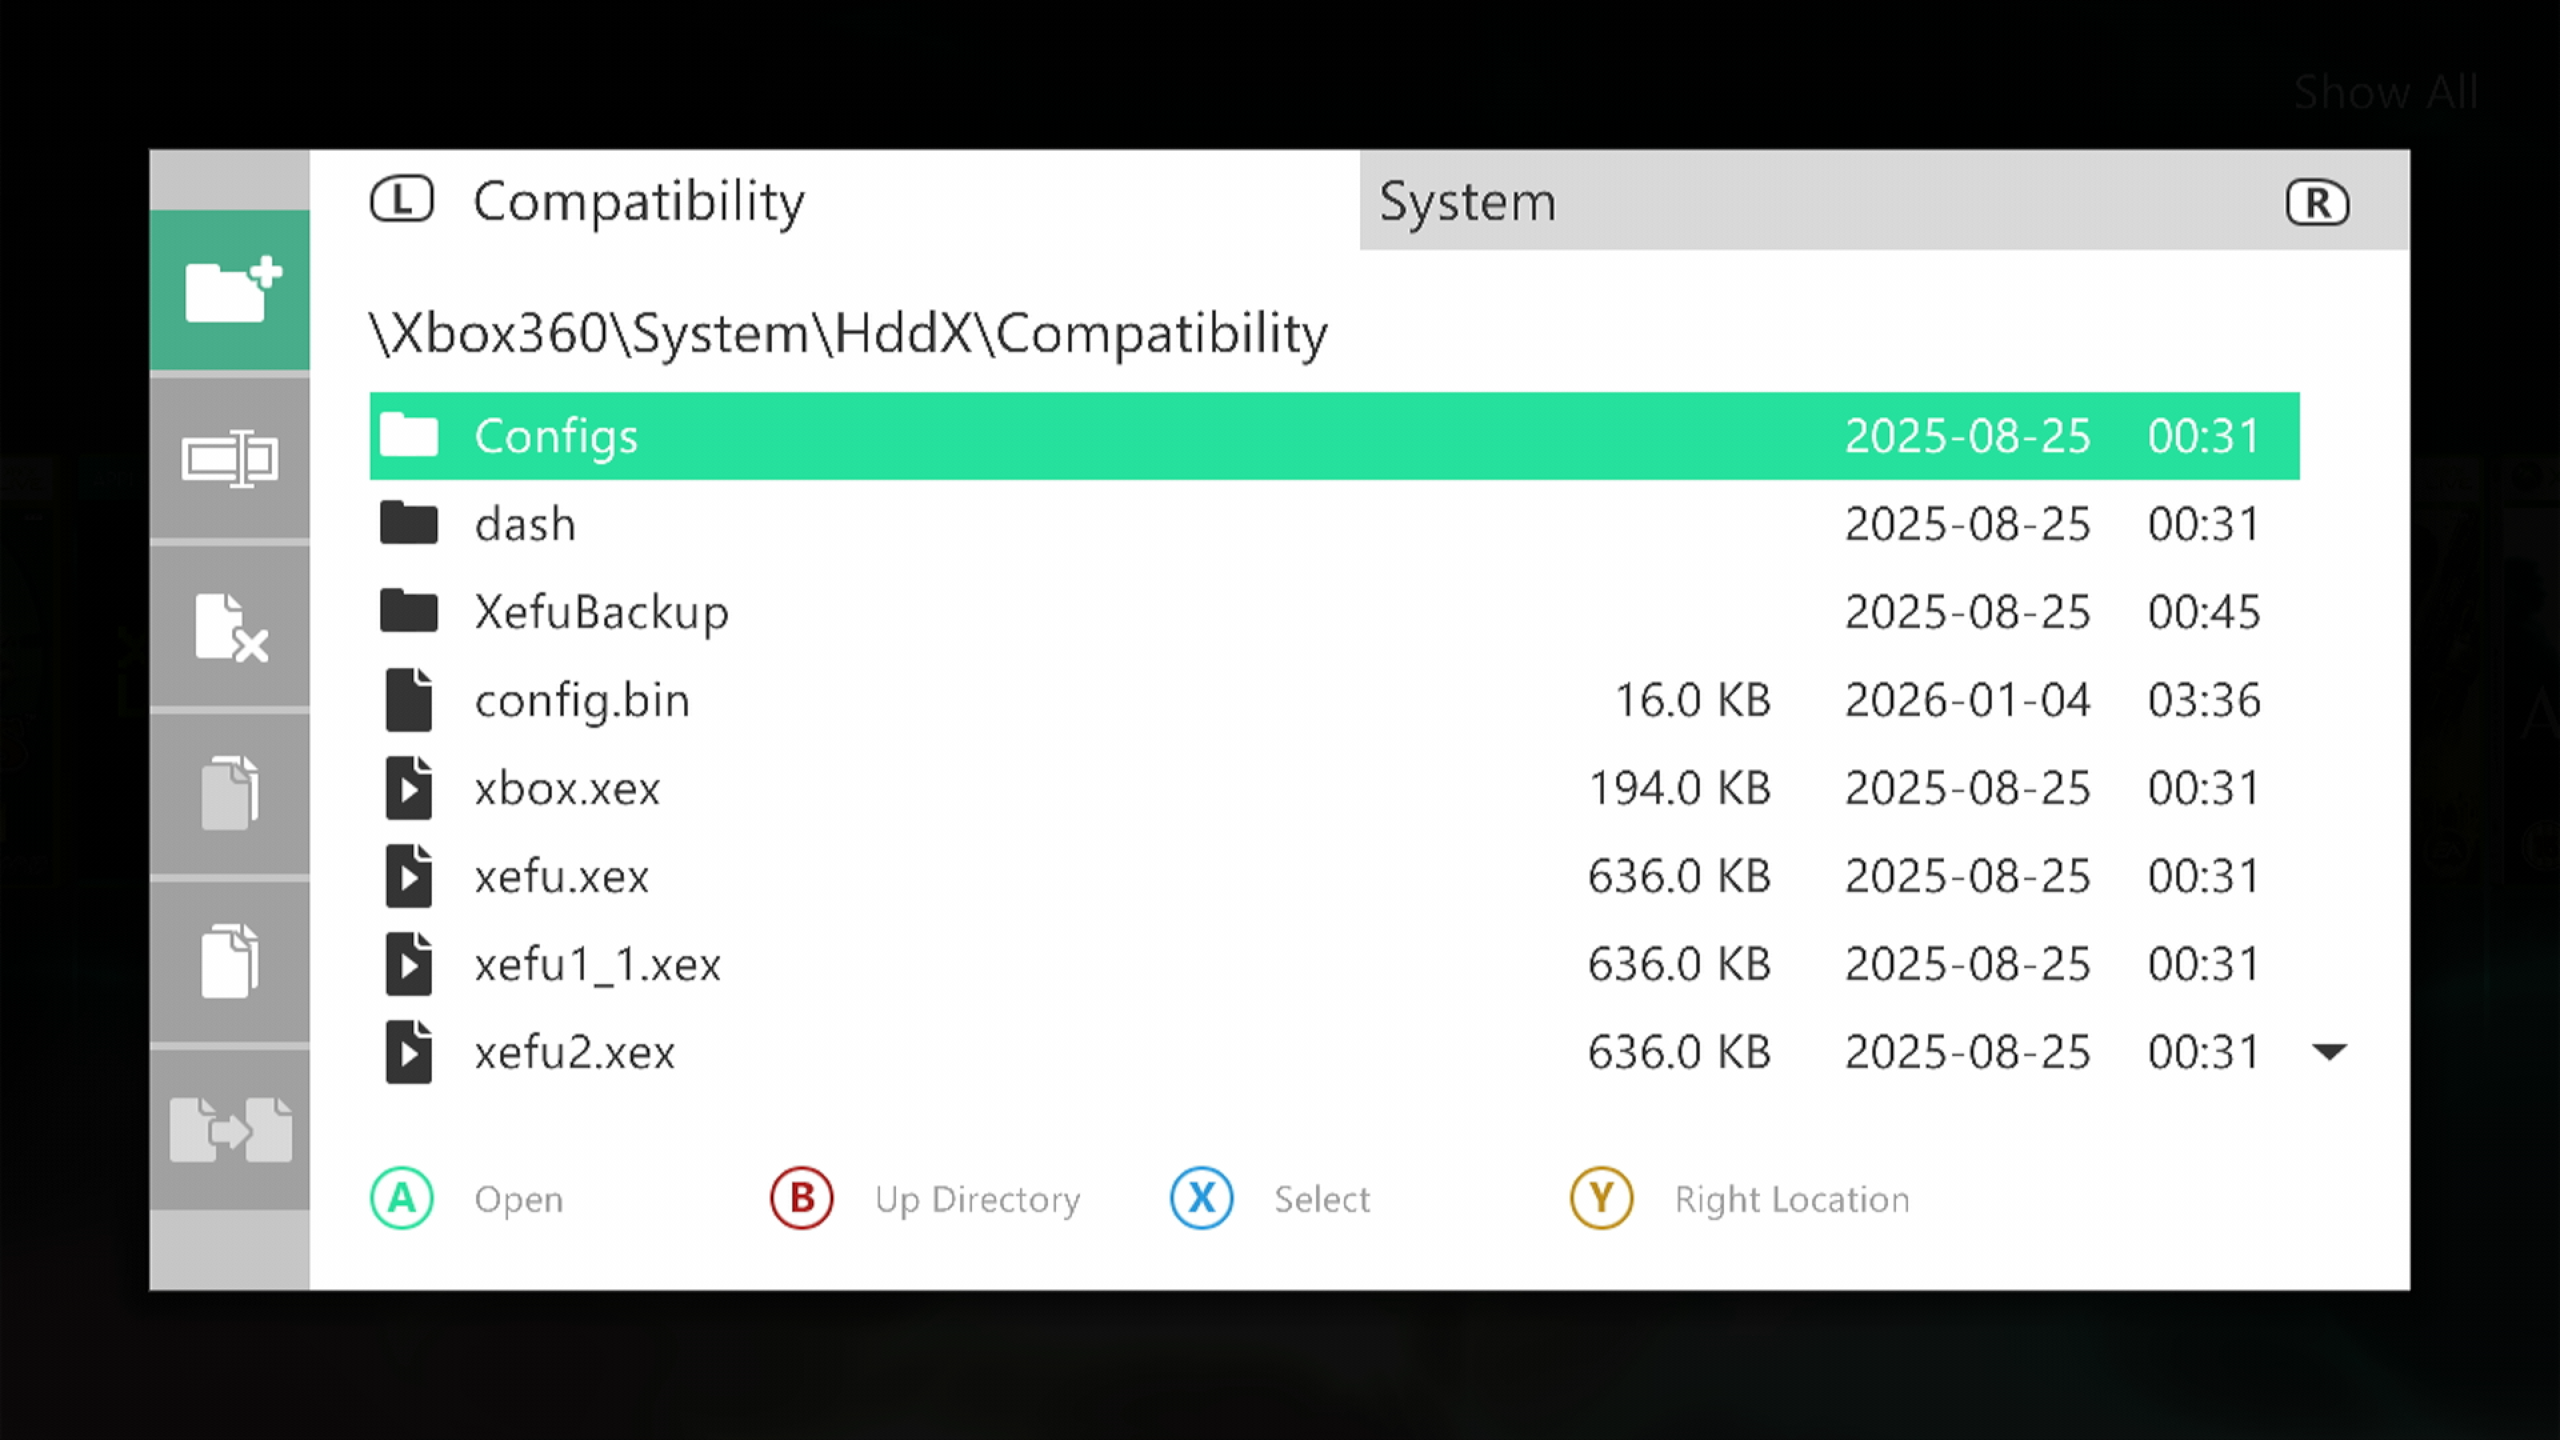Click the New Folder sidebar icon
This screenshot has height=1440, width=2560.
coord(230,290)
